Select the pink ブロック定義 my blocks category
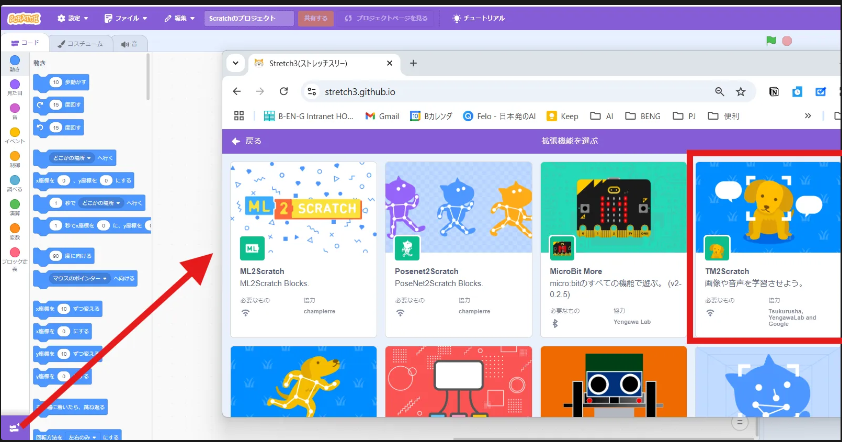 tap(15, 259)
